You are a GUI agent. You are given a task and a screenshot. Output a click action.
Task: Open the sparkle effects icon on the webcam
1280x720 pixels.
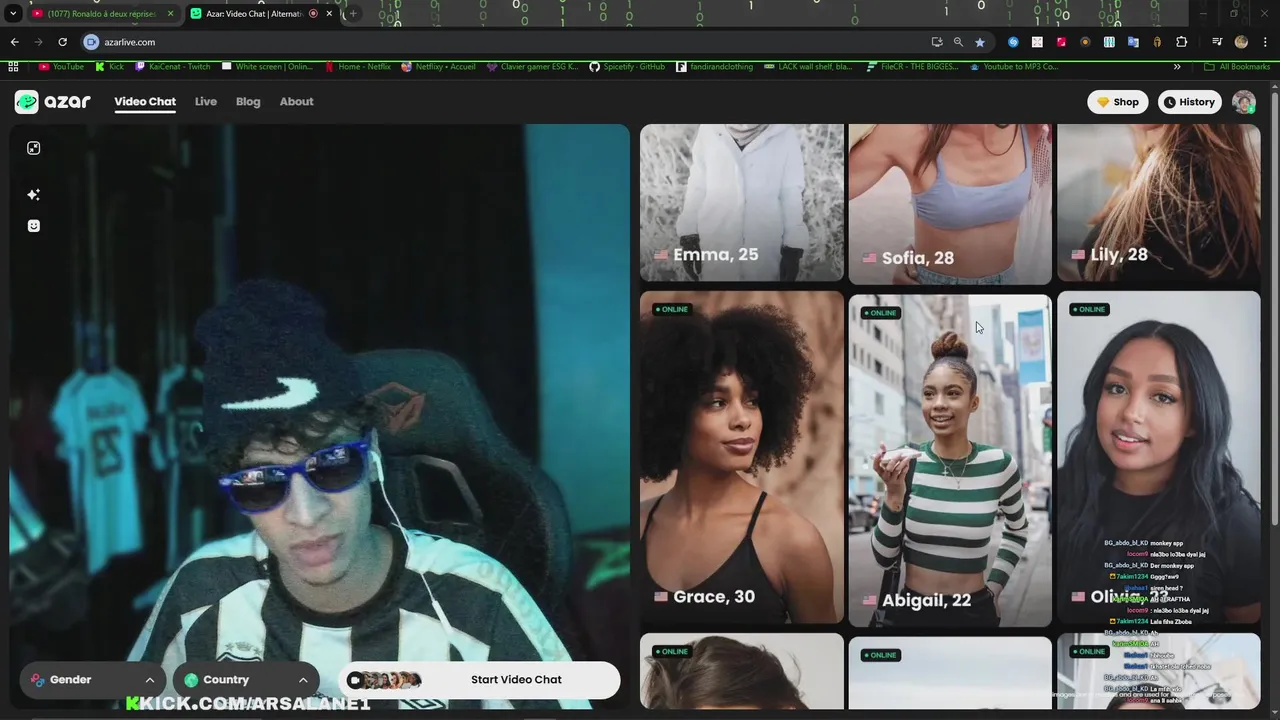(33, 194)
